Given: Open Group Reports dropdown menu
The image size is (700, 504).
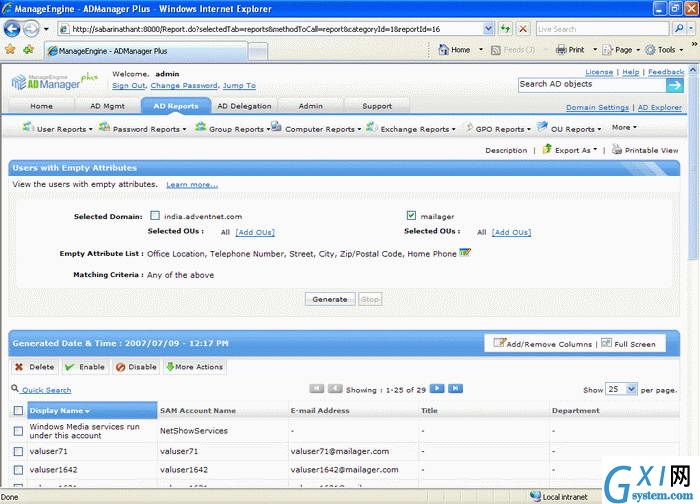Looking at the screenshot, I should point(233,129).
